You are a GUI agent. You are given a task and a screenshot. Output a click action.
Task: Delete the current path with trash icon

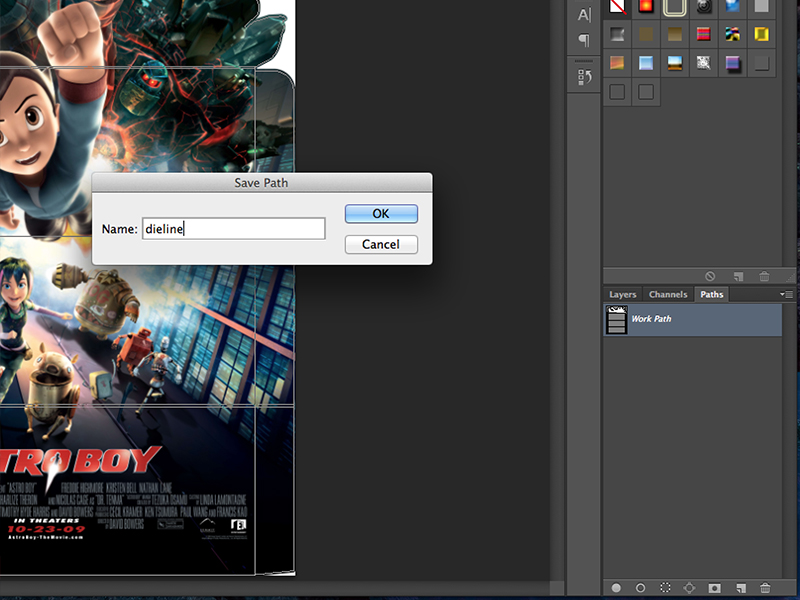765,588
